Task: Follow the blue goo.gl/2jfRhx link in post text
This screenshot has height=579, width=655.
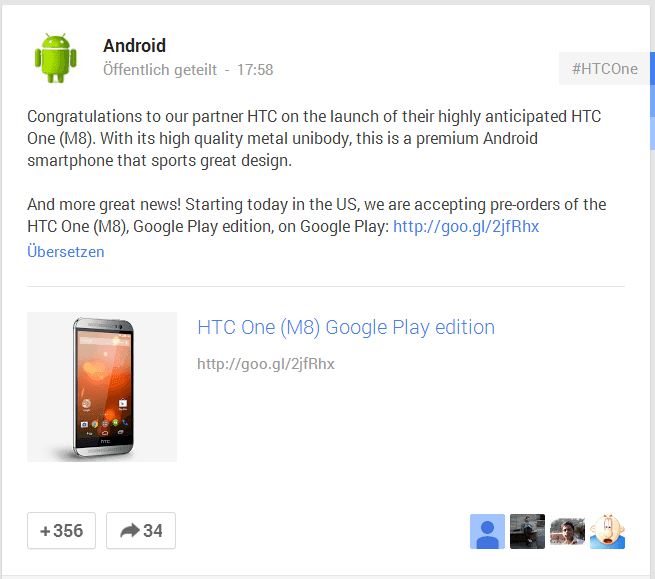Action: 466,226
